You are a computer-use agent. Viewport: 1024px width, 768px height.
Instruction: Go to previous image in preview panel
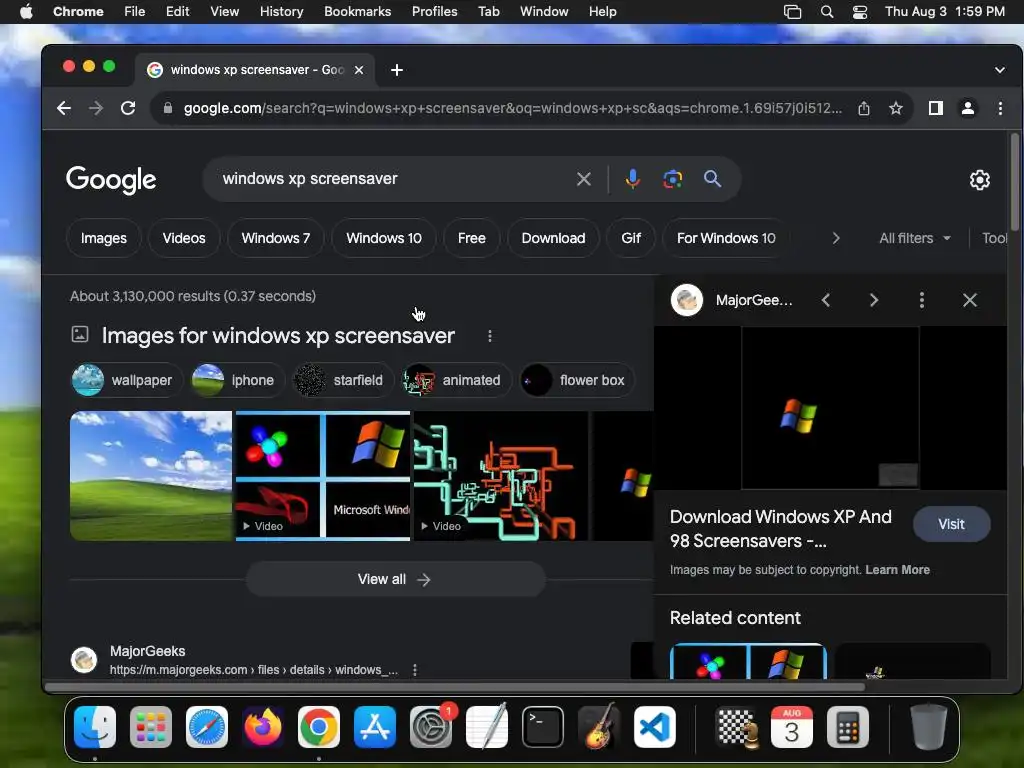pyautogui.click(x=825, y=300)
